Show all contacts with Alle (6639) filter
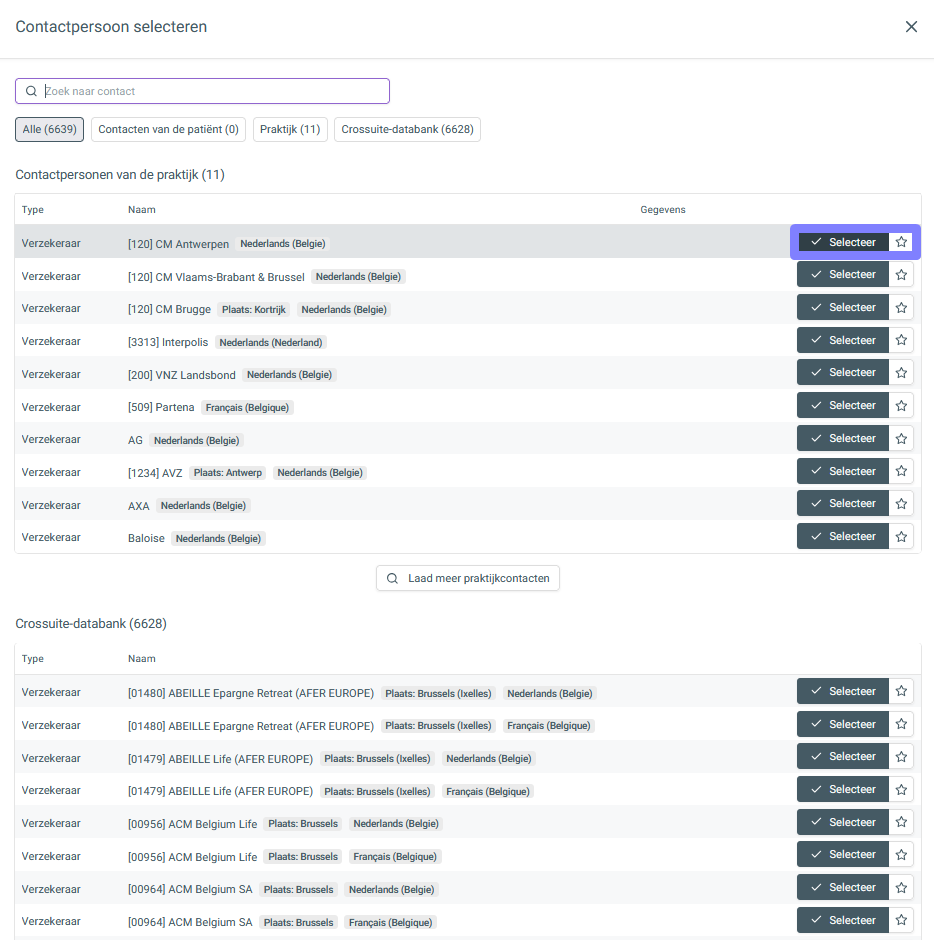The image size is (934, 940). pyautogui.click(x=50, y=129)
